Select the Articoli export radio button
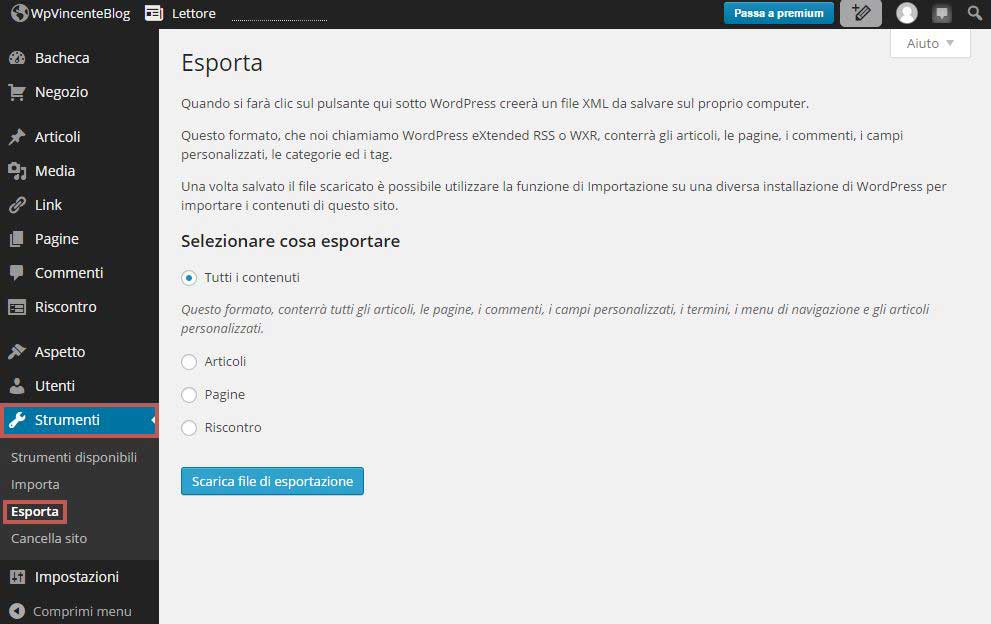The image size is (991, 624). pyautogui.click(x=189, y=362)
